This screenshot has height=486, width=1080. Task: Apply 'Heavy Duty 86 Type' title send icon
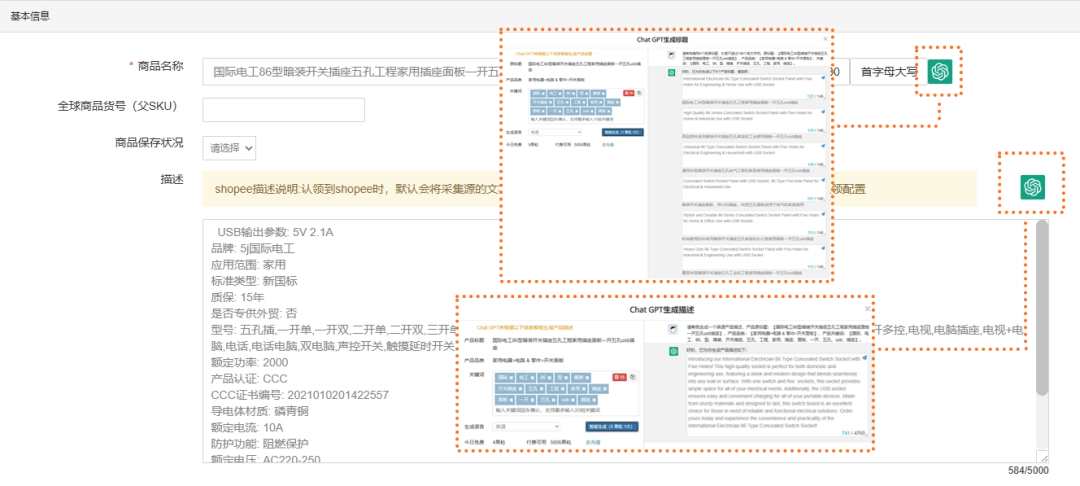point(822,248)
